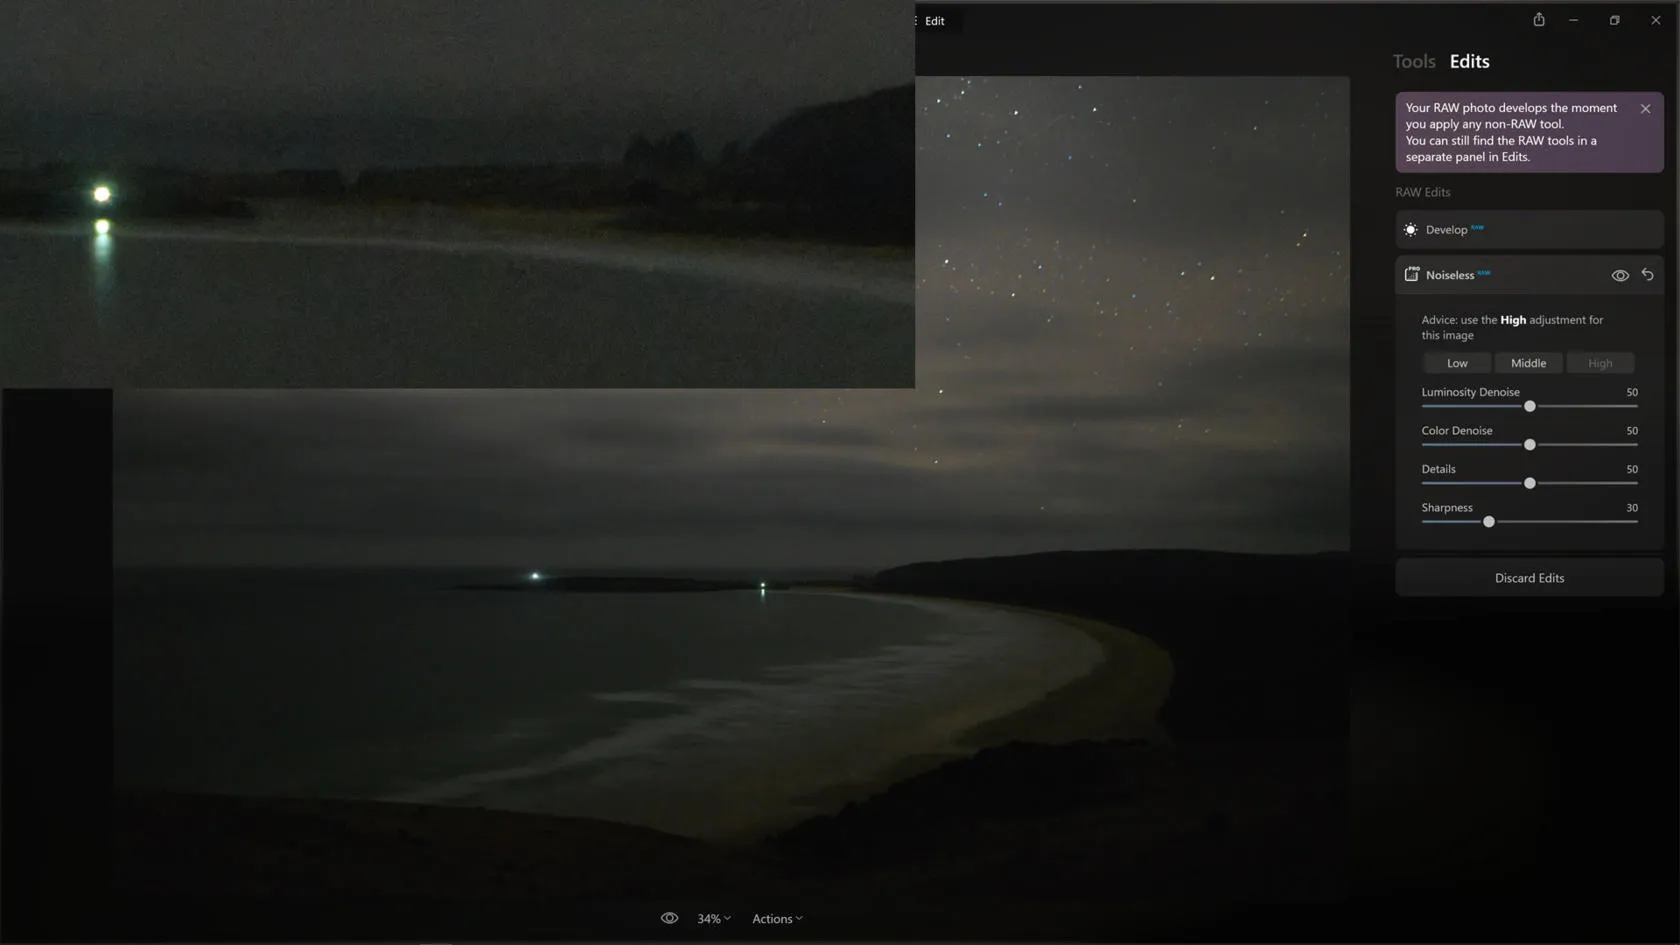Select the Low noise reduction preset
1680x945 pixels.
[1457, 363]
